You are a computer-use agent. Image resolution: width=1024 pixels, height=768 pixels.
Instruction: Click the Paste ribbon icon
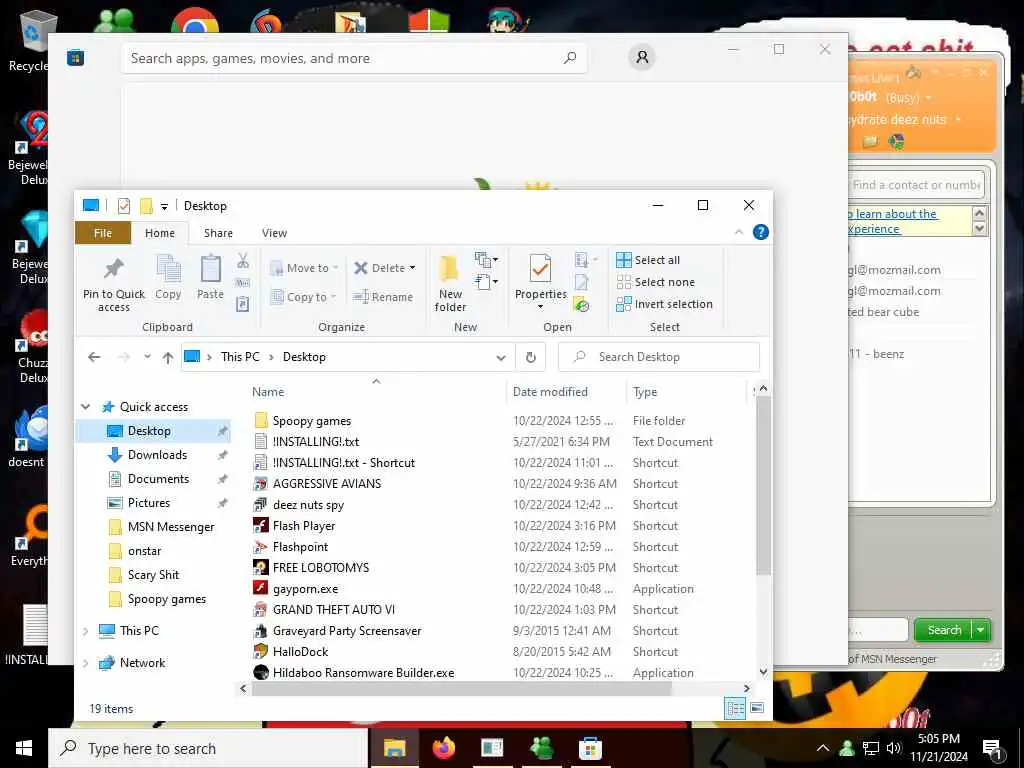point(210,269)
